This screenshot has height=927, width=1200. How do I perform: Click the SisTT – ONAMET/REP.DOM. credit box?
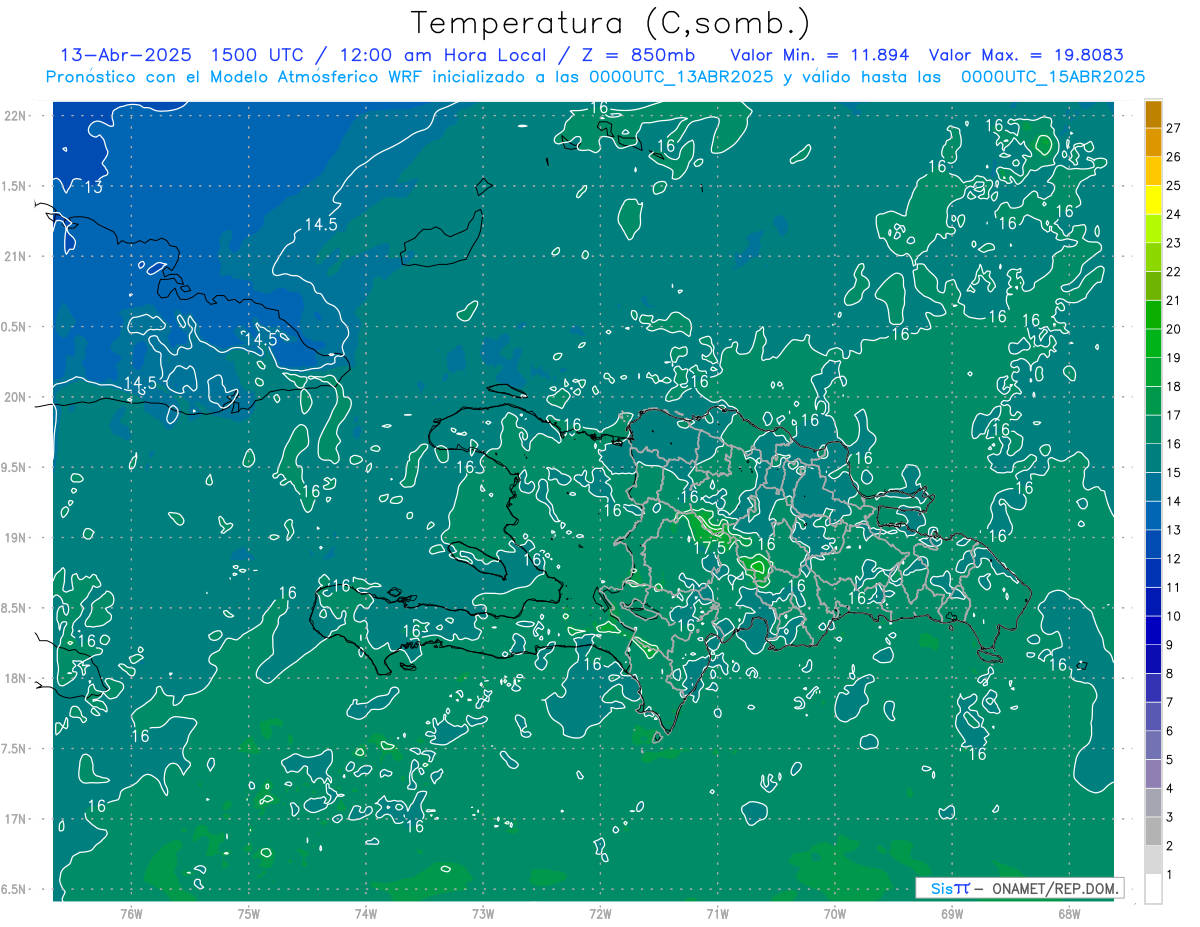[x=1019, y=888]
